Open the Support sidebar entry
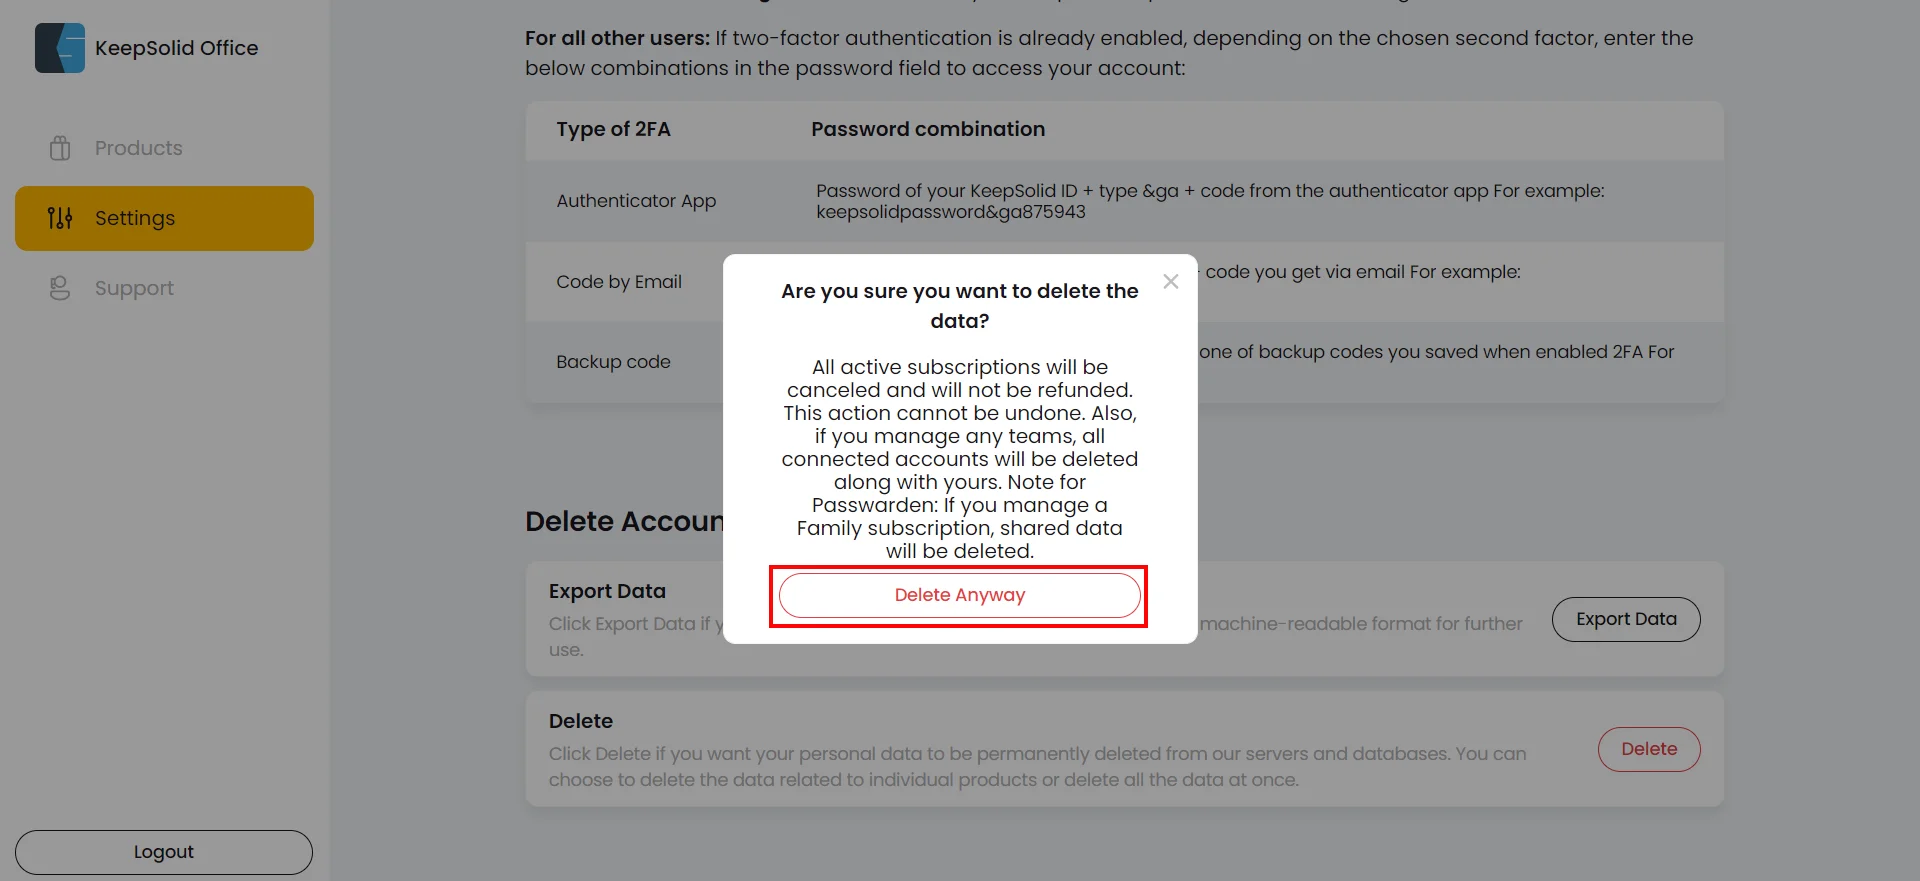This screenshot has width=1920, height=881. tap(134, 288)
